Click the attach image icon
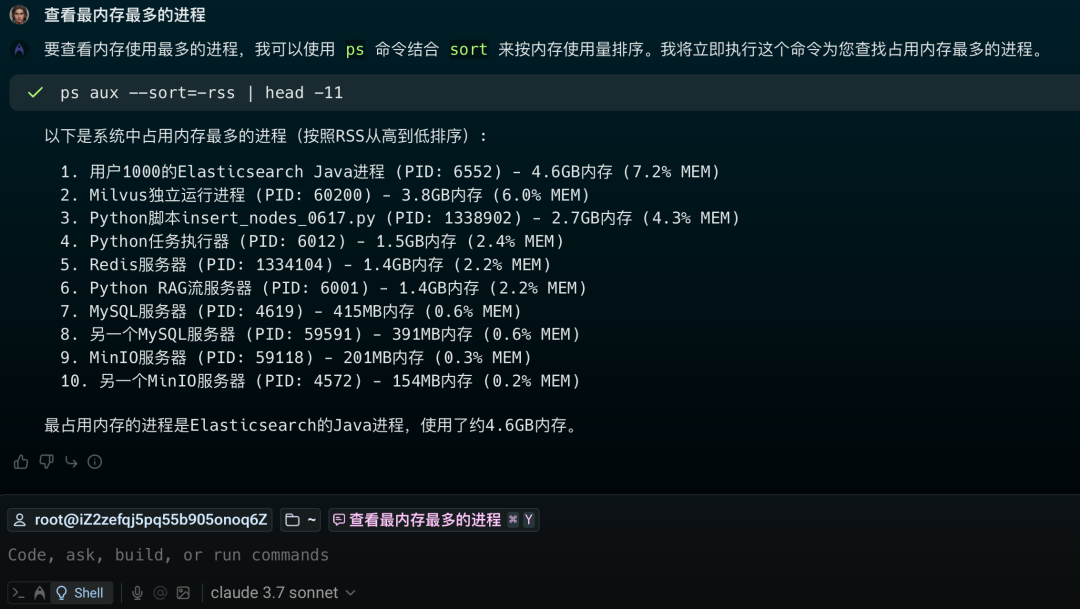 coord(183,593)
